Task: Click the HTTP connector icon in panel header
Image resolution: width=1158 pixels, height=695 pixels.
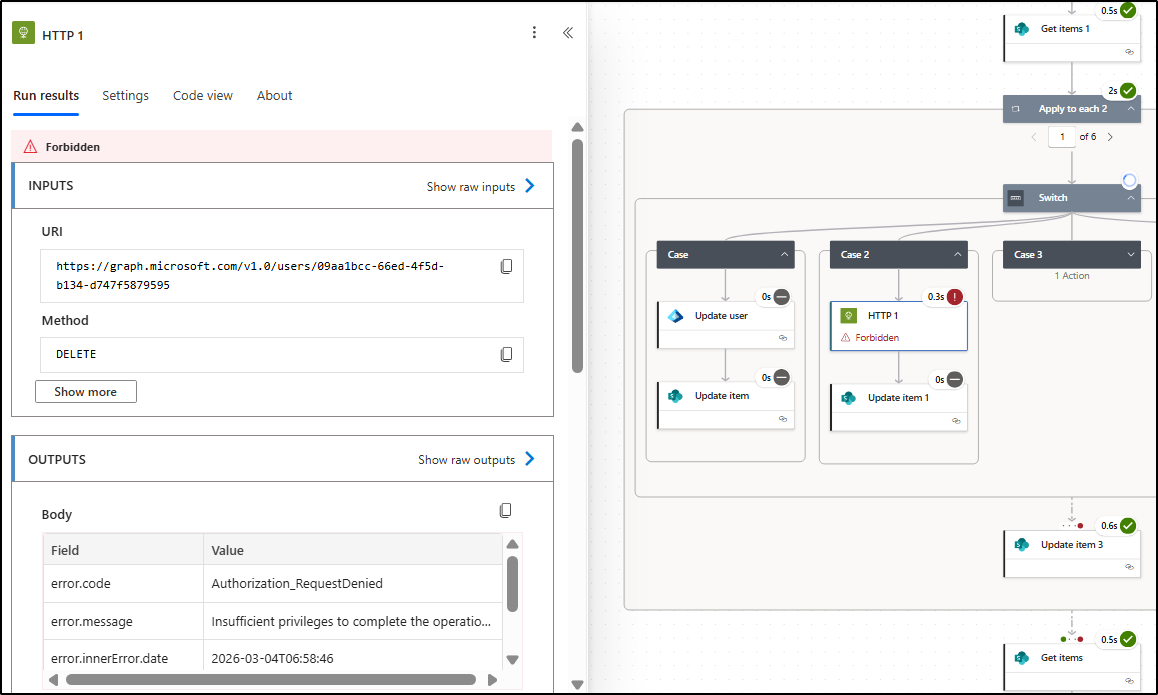Action: [22, 33]
